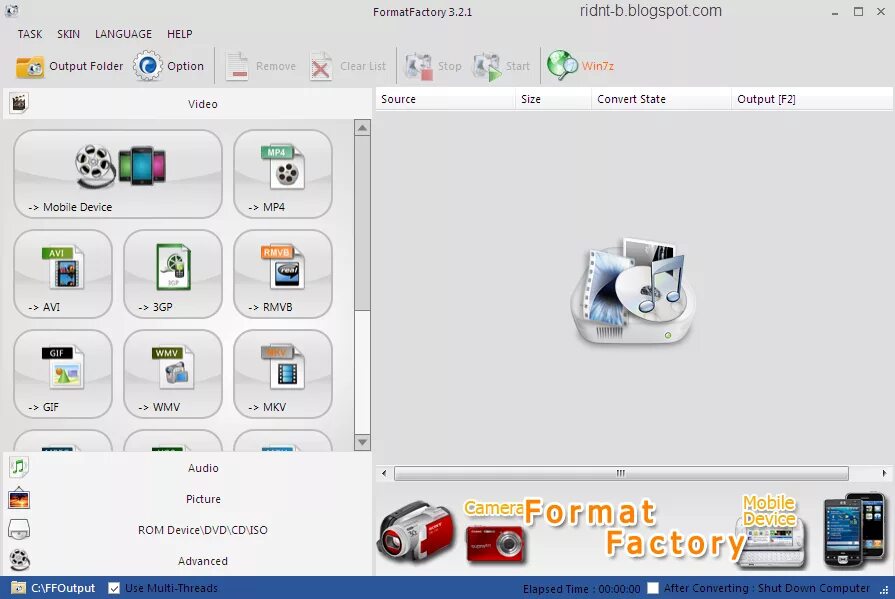Click the format list scroll up arrow
This screenshot has height=599, width=895.
click(x=362, y=128)
